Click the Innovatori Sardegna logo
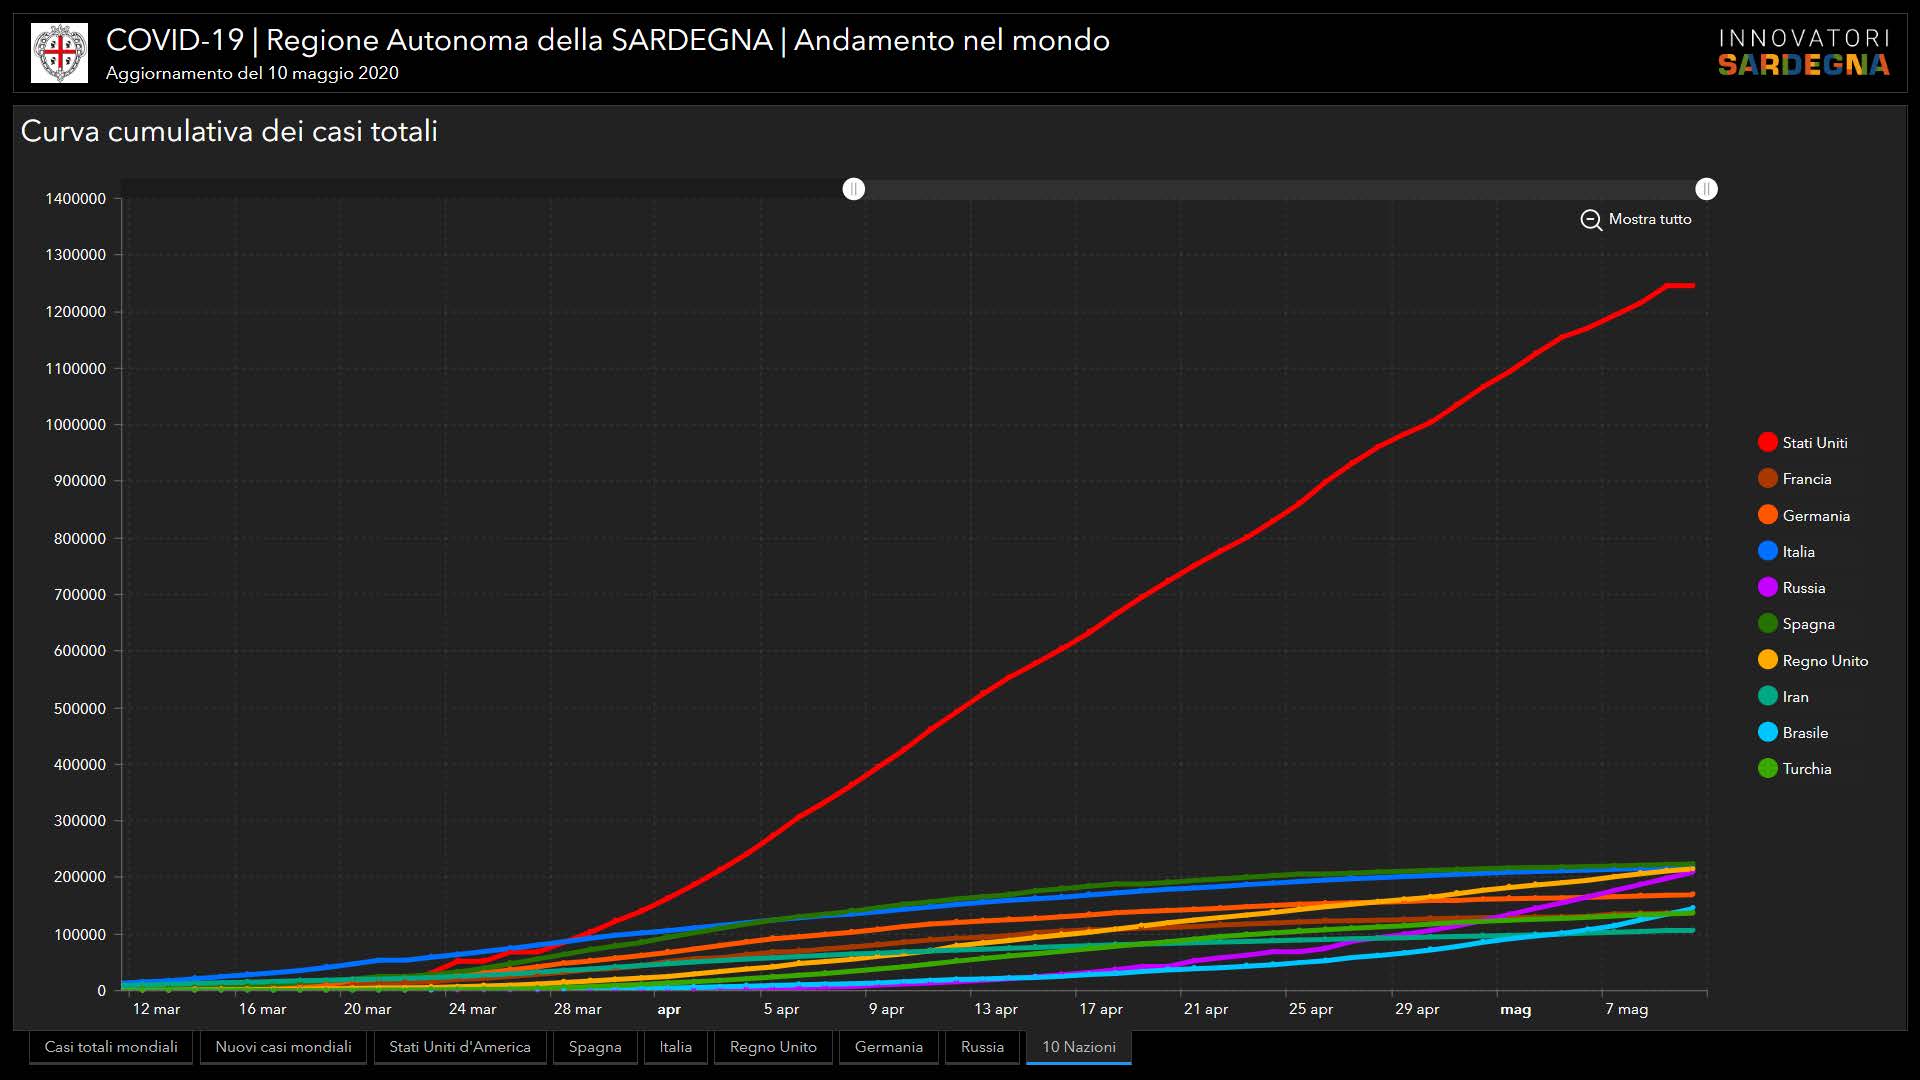Screen dimensions: 1920x1080 [x=1803, y=53]
